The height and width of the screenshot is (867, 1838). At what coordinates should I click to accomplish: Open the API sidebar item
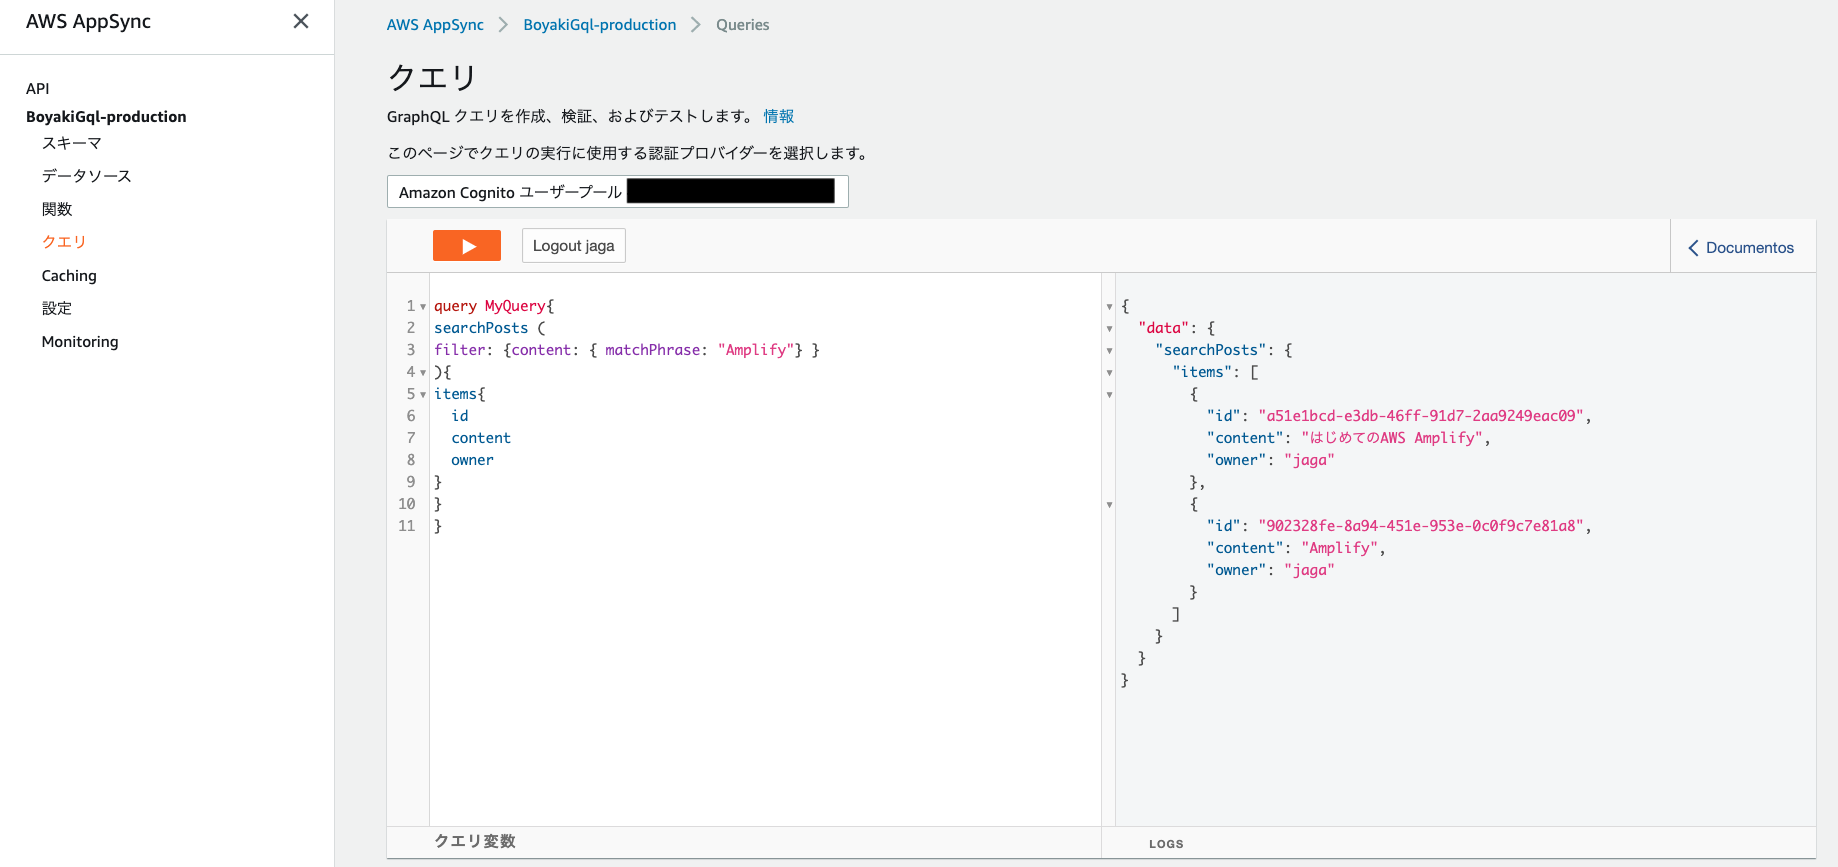[x=38, y=88]
